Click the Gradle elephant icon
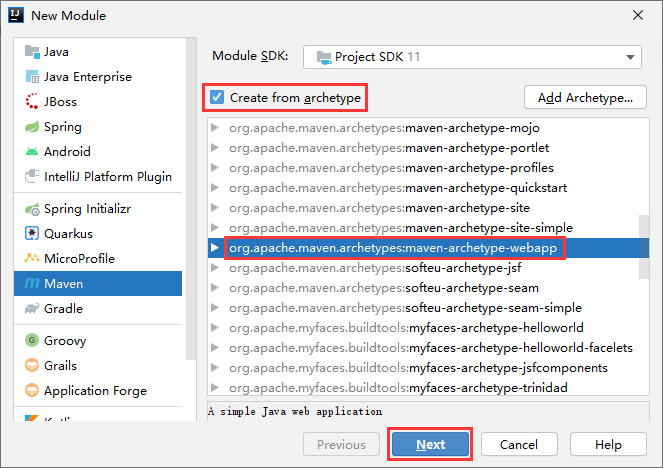The height and width of the screenshot is (468, 663). (32, 309)
